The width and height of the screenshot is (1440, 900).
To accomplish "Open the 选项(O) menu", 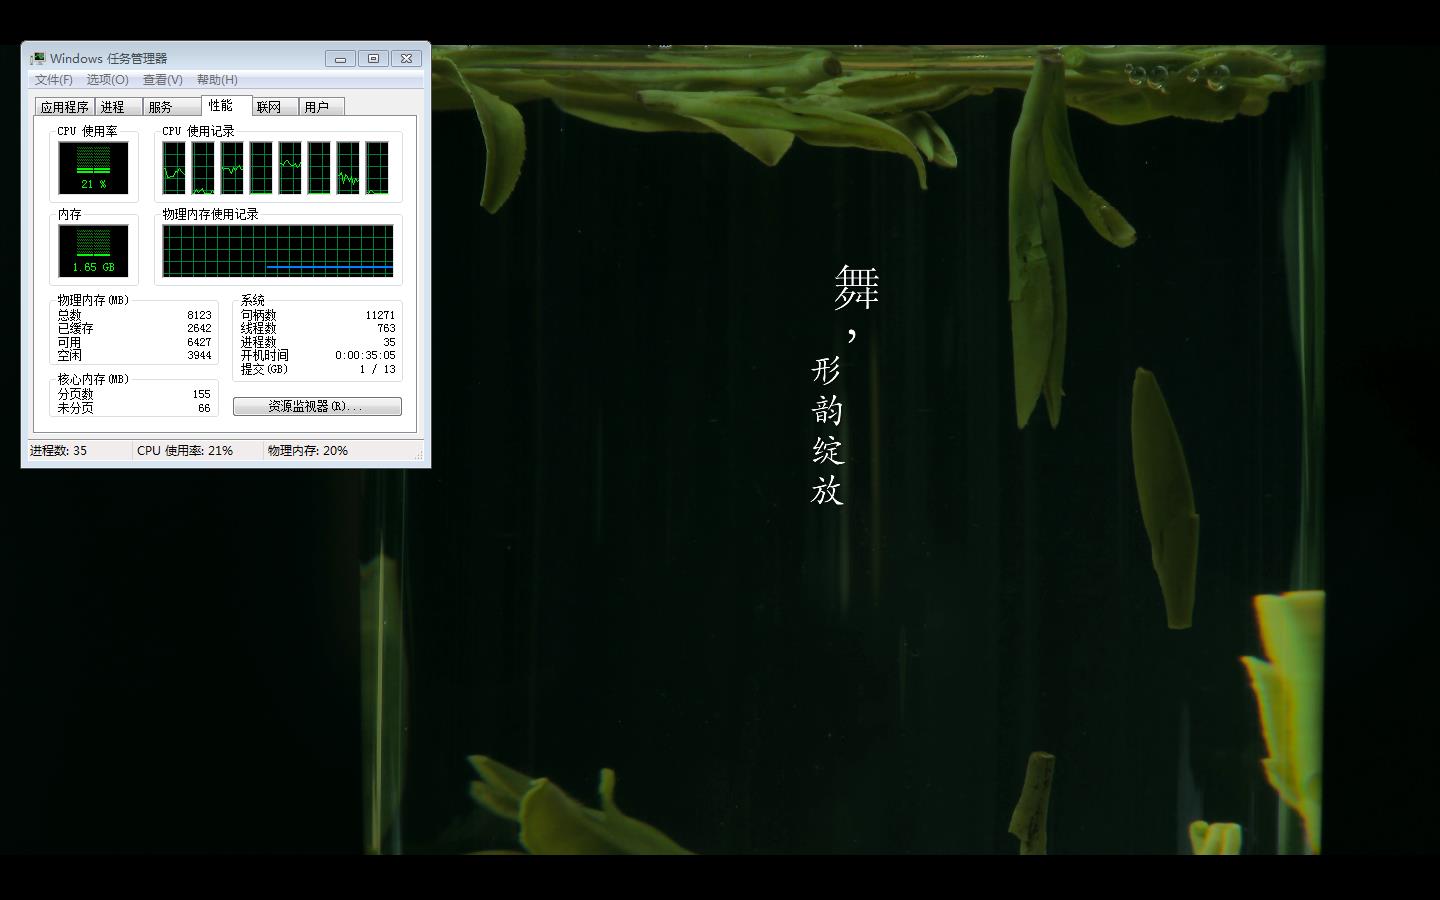I will coord(107,80).
